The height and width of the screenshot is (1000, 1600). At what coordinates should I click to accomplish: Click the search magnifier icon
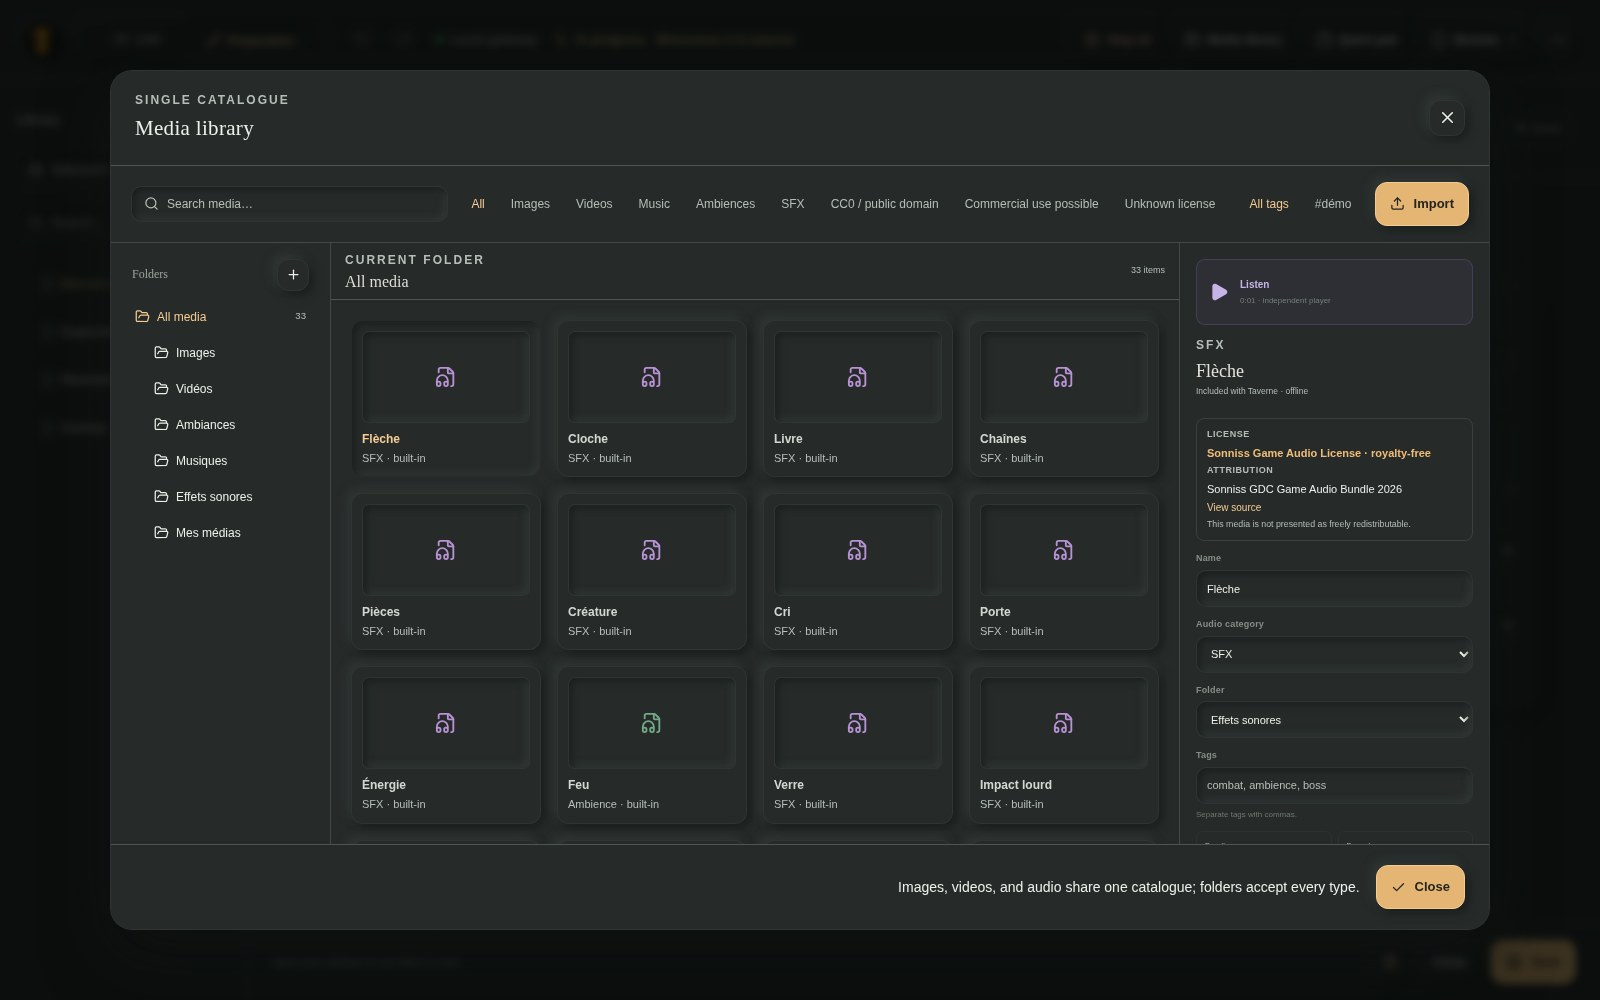point(152,204)
